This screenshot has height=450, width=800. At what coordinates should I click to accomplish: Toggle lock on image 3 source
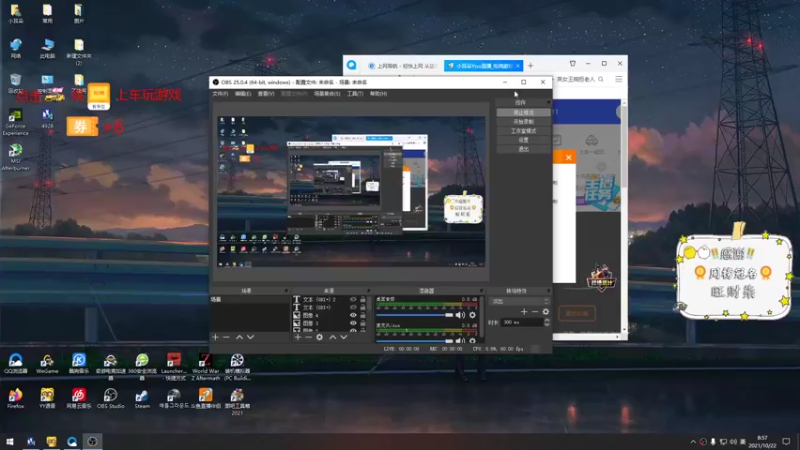363,323
